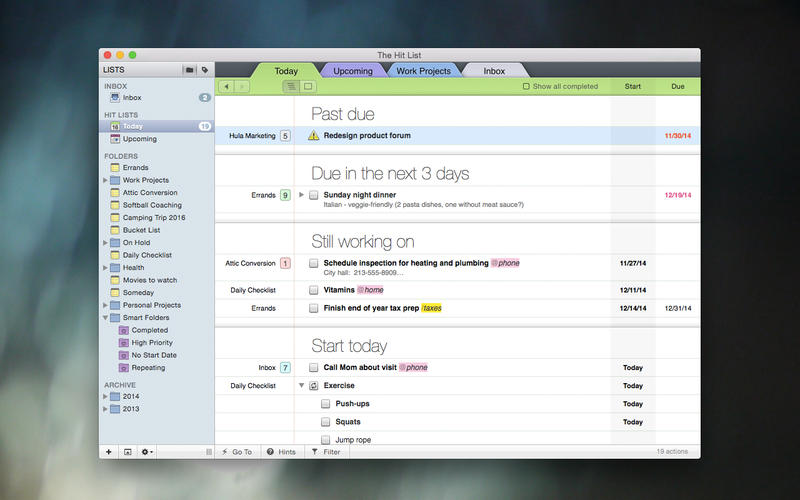Check off Schedule inspection for heating task

(314, 263)
